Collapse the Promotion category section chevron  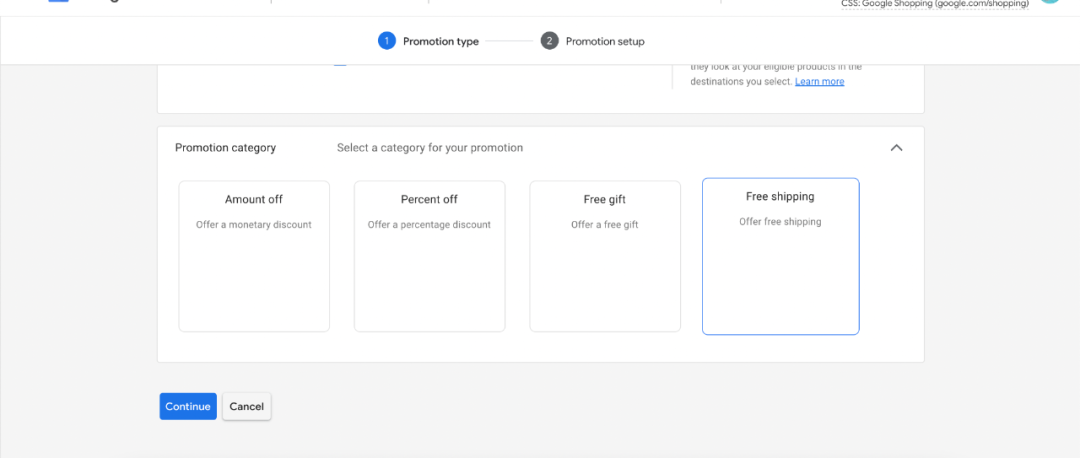point(896,148)
